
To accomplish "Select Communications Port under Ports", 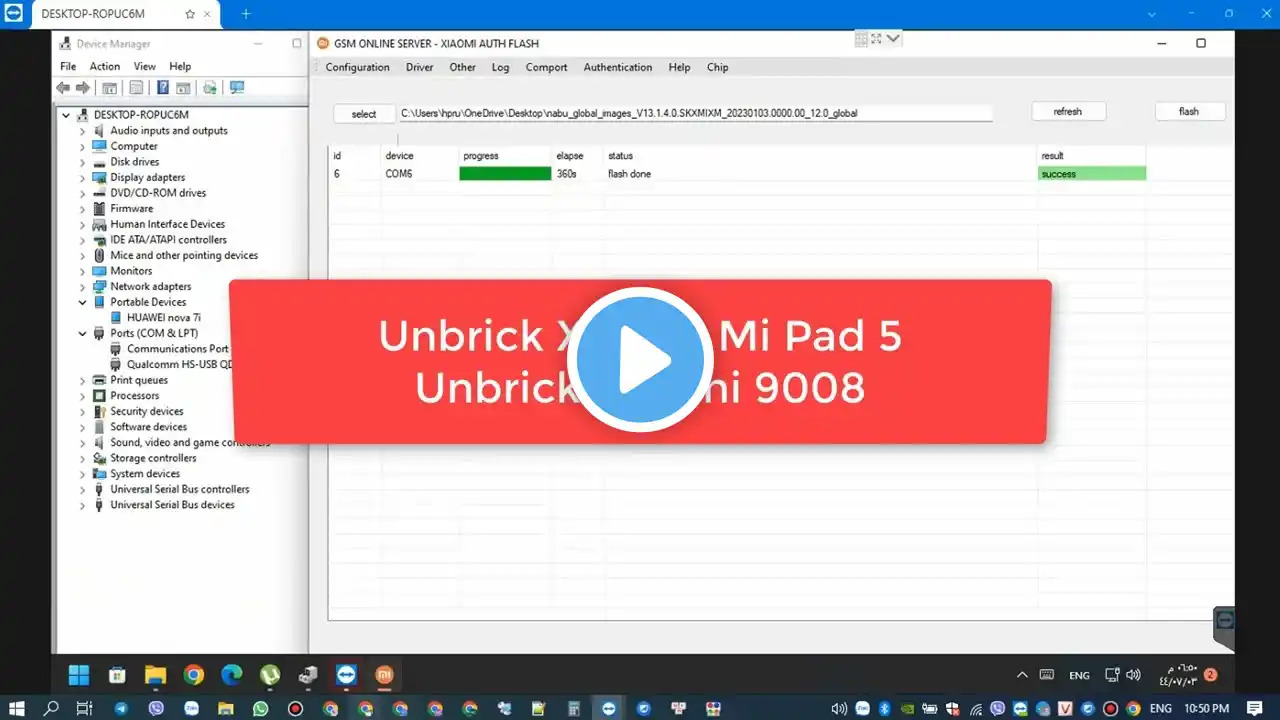I will point(178,349).
